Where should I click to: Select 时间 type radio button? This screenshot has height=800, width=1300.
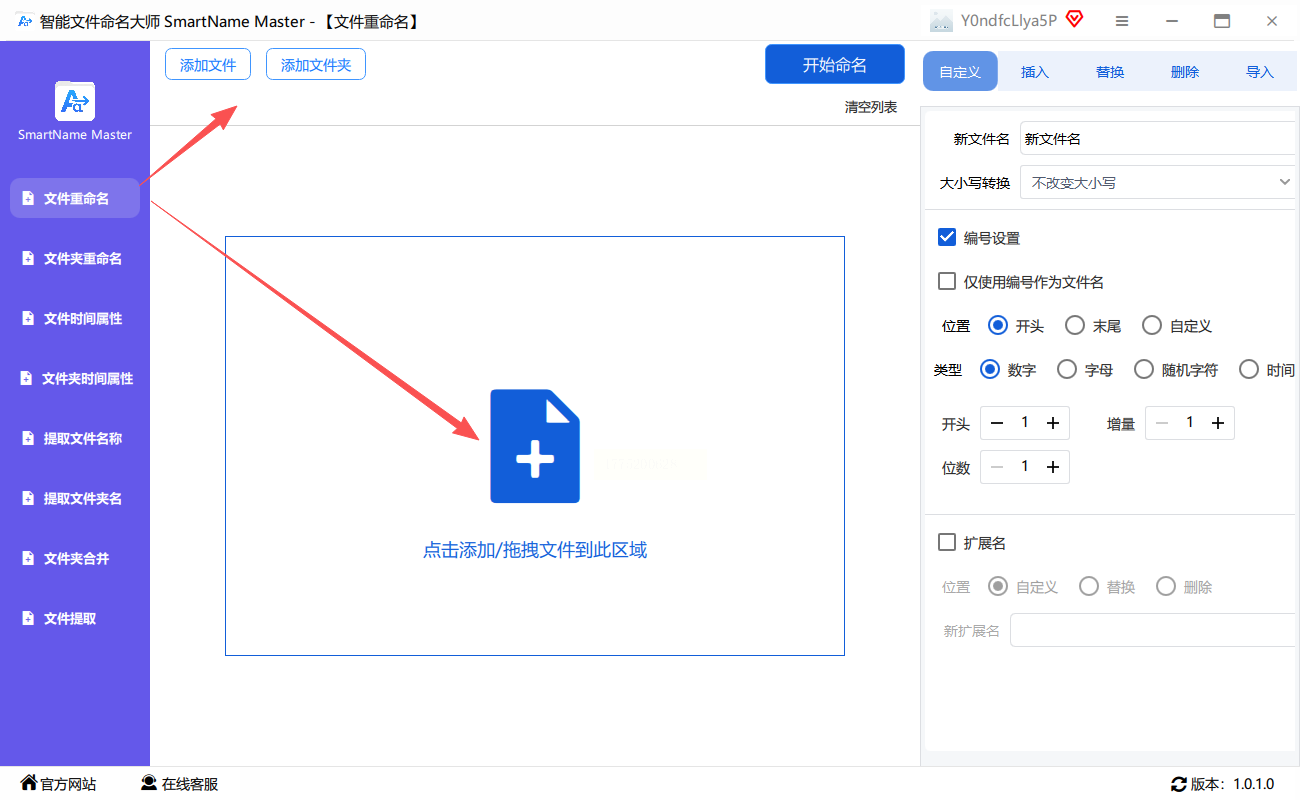[x=1249, y=369]
